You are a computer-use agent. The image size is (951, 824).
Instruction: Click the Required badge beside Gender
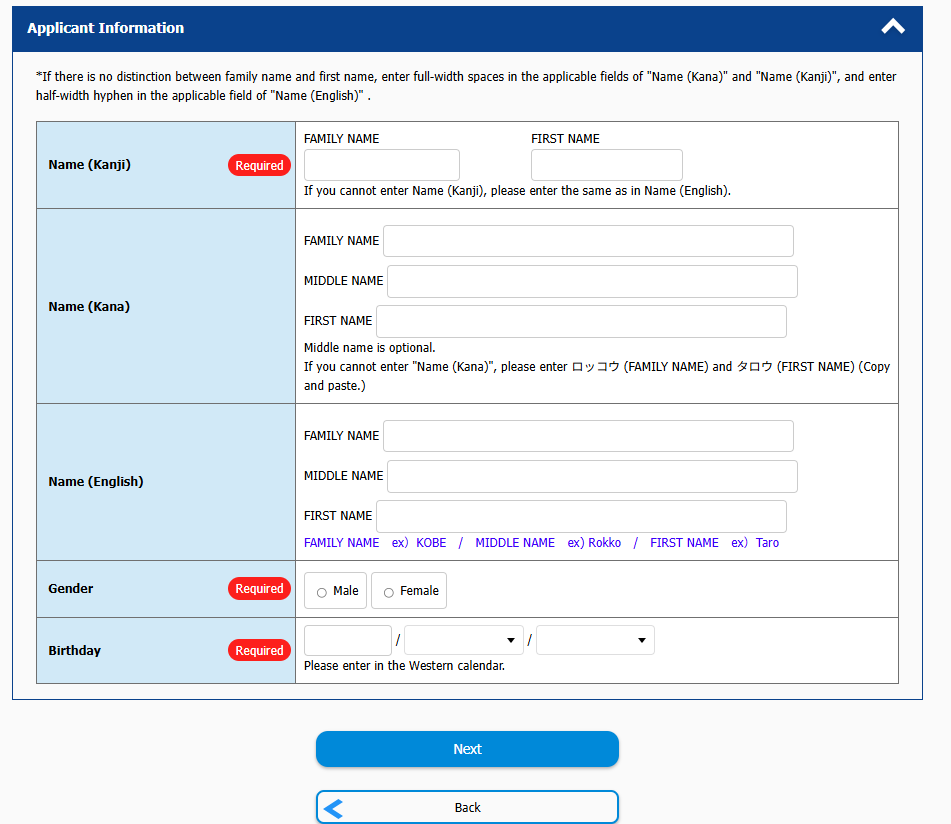pos(259,589)
